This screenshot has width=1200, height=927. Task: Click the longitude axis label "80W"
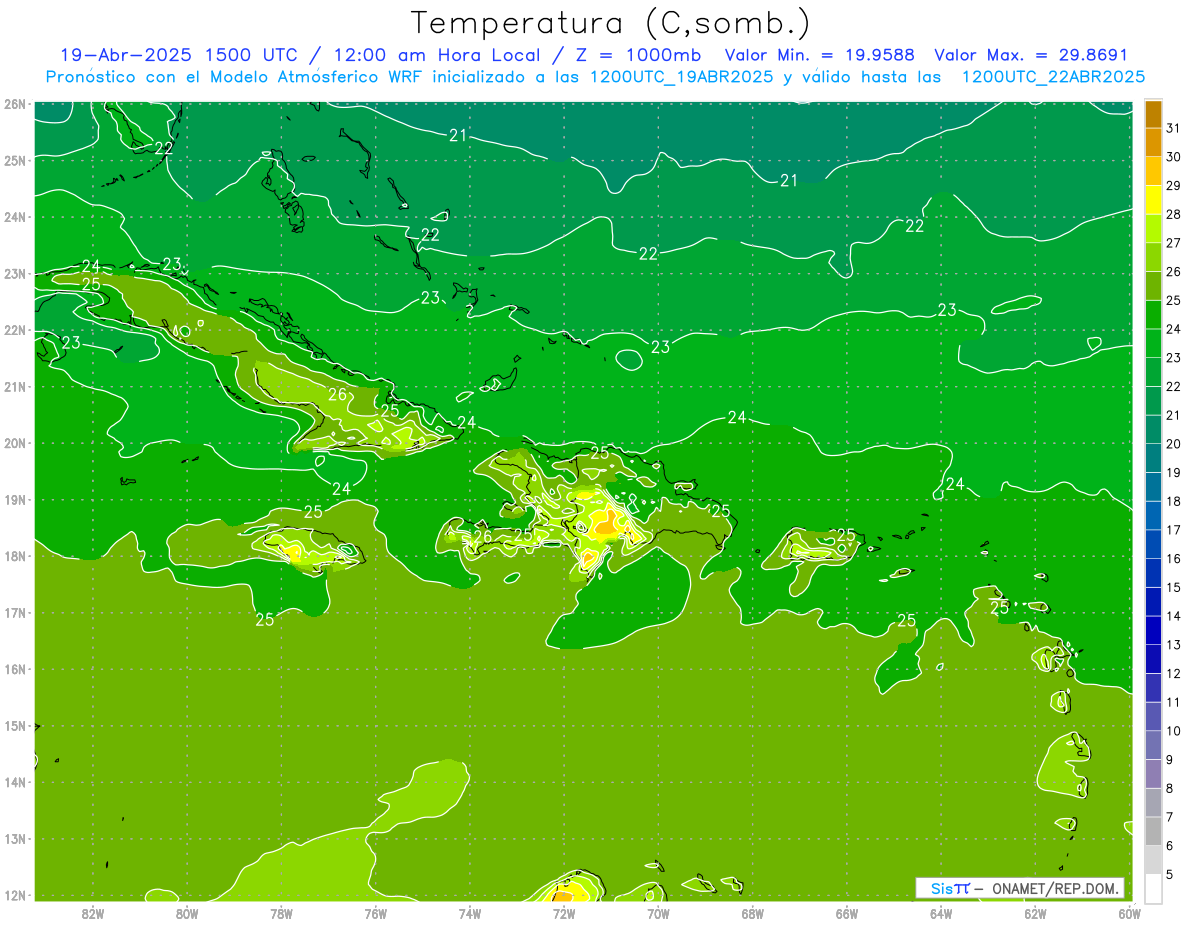click(x=187, y=913)
